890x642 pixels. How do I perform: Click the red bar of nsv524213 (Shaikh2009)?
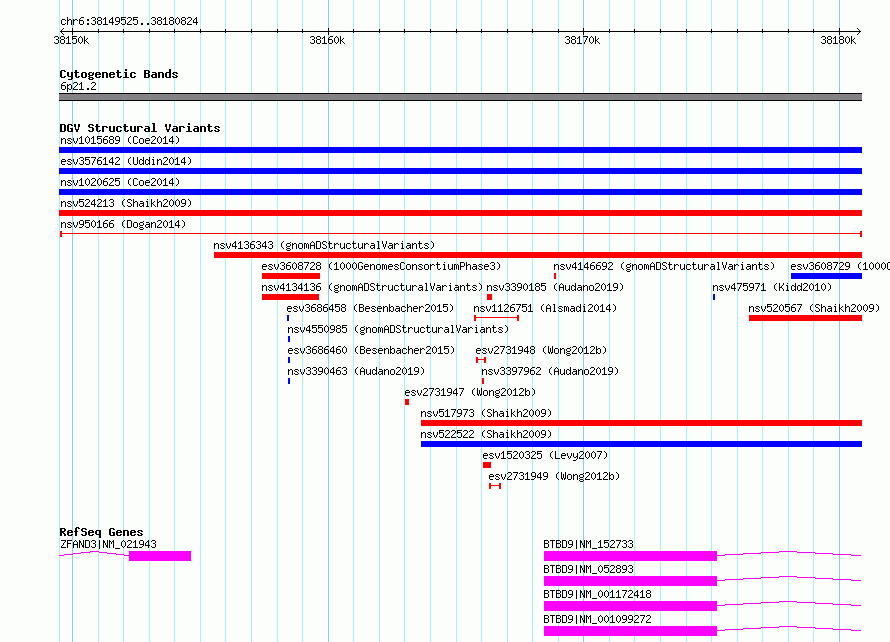460,213
